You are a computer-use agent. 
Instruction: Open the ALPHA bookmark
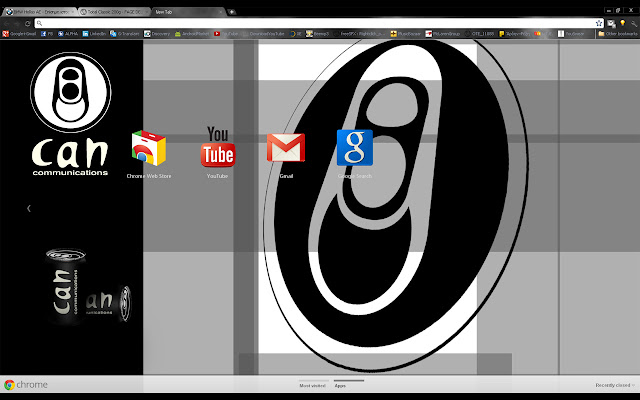[68, 34]
